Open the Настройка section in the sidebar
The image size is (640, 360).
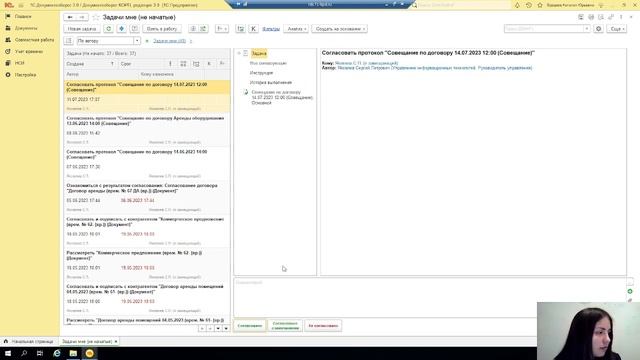click(x=25, y=75)
